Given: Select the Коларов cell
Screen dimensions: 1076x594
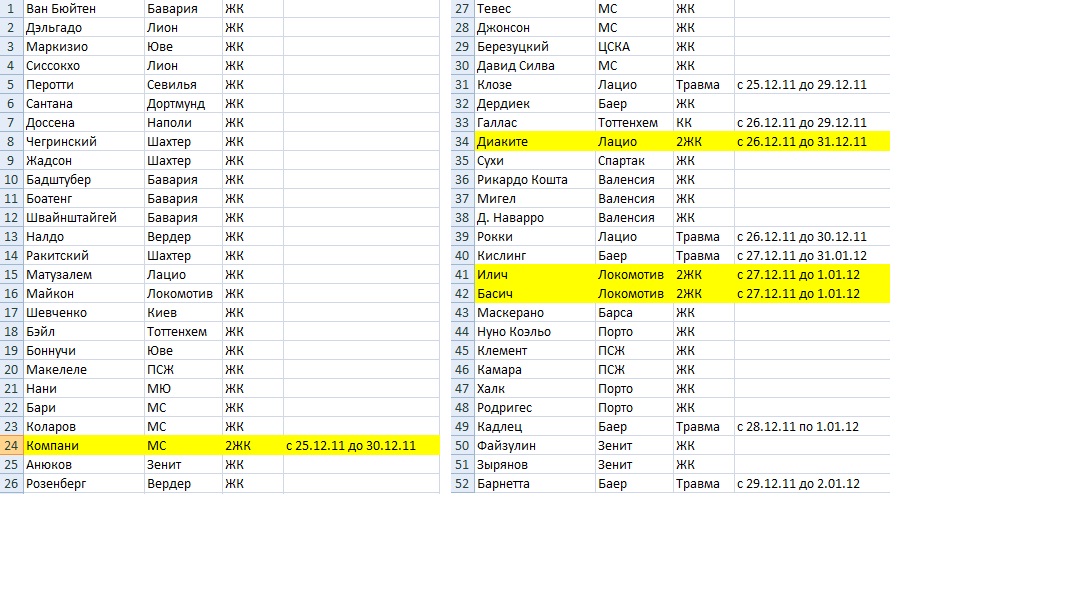Looking at the screenshot, I should tap(84, 426).
